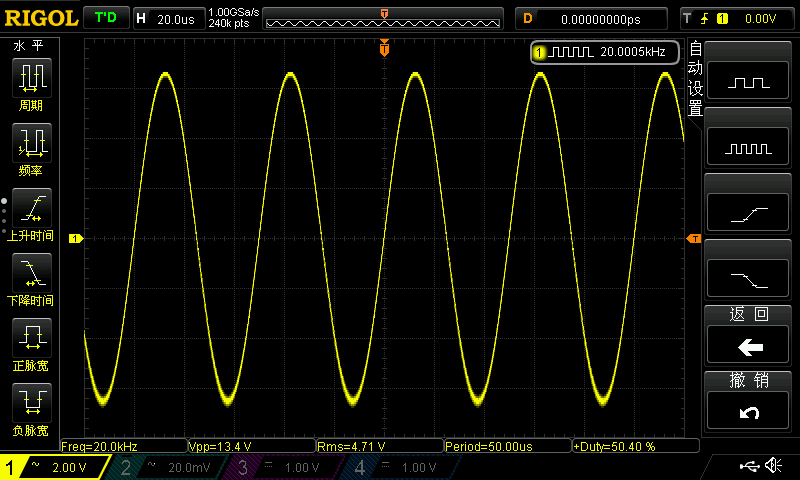Pick single-cycle auto-setup waveform button

(x=748, y=81)
